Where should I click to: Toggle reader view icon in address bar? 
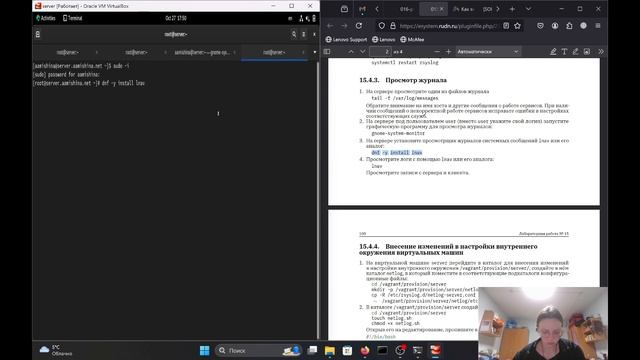(506, 26)
